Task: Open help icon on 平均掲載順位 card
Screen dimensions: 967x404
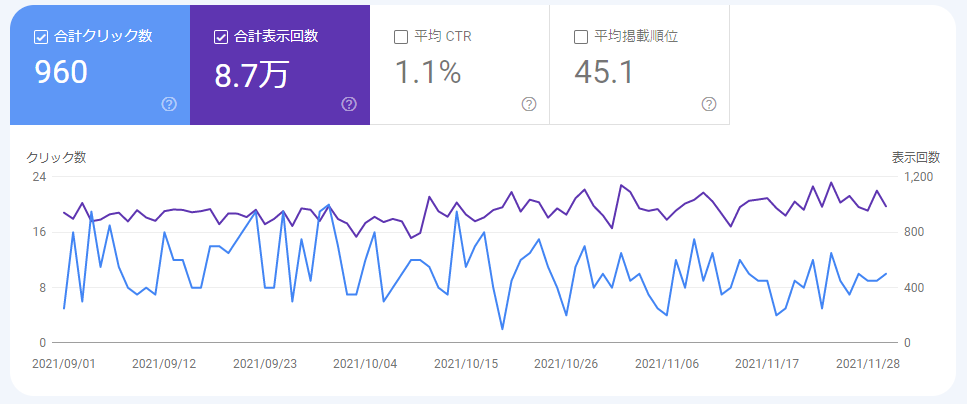Action: click(709, 104)
